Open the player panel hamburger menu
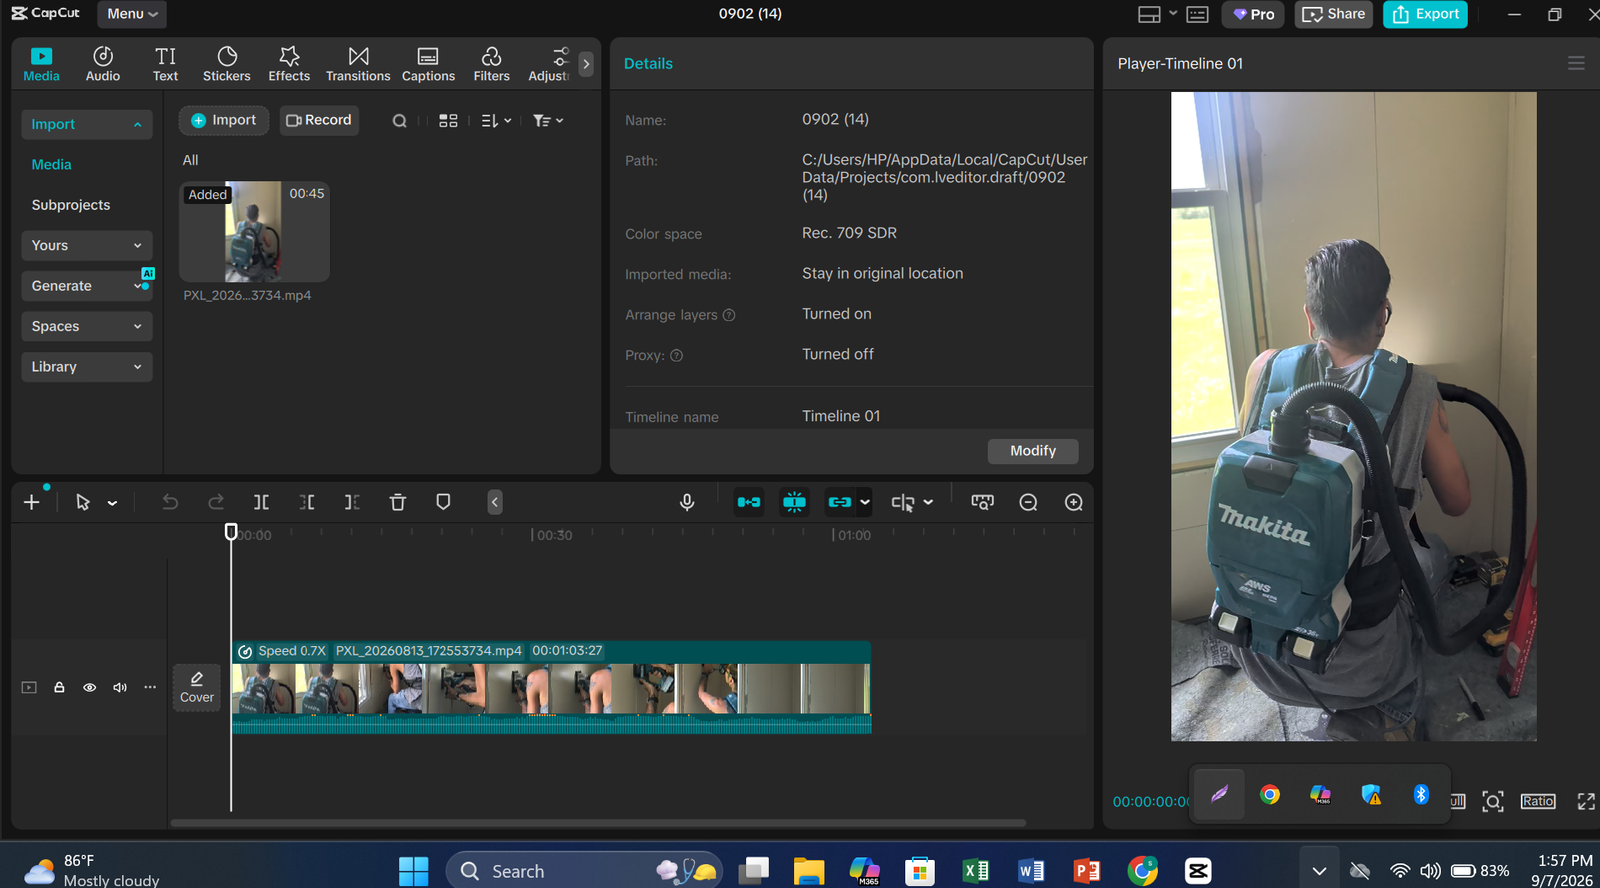This screenshot has width=1600, height=888. 1576,63
